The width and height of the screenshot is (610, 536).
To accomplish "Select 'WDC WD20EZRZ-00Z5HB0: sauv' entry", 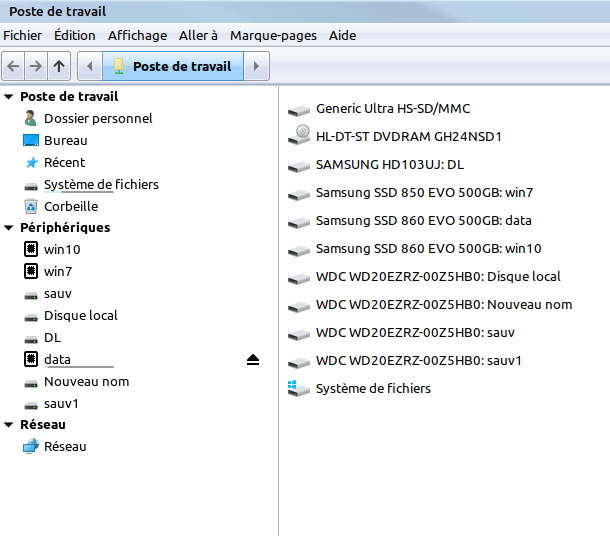I will coord(415,333).
